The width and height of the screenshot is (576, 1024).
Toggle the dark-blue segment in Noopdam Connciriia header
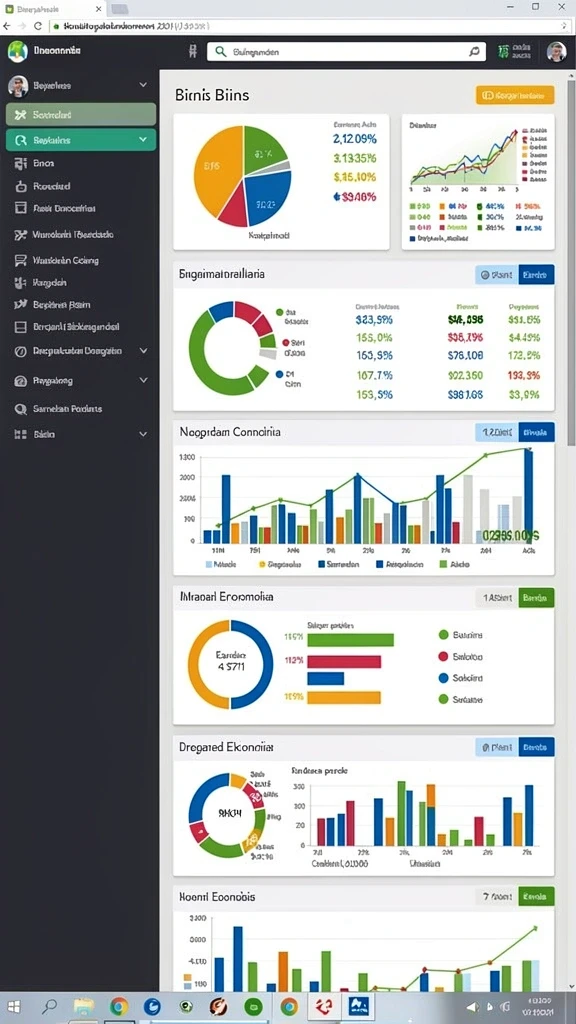(536, 432)
